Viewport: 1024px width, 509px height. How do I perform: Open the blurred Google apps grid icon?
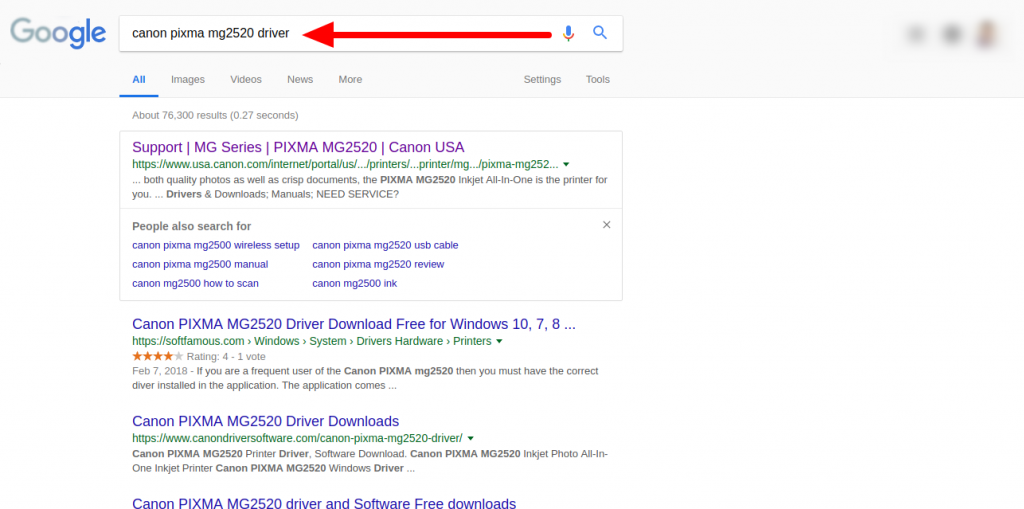tap(917, 33)
